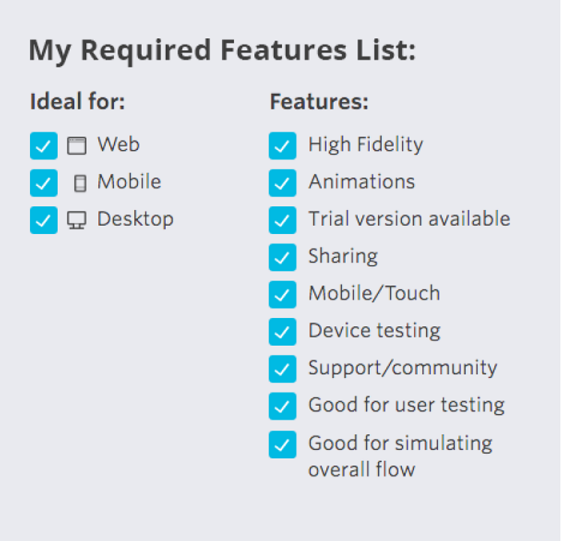
Task: Click the Mobile phone icon
Action: (x=80, y=184)
